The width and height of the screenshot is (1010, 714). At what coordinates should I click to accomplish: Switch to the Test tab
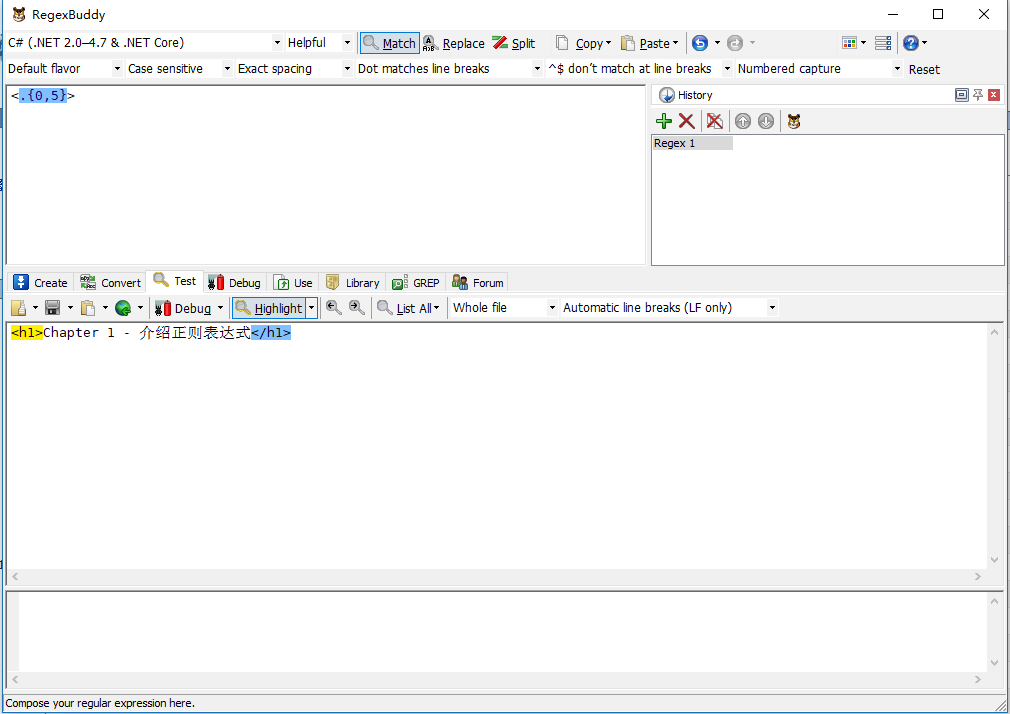point(175,282)
